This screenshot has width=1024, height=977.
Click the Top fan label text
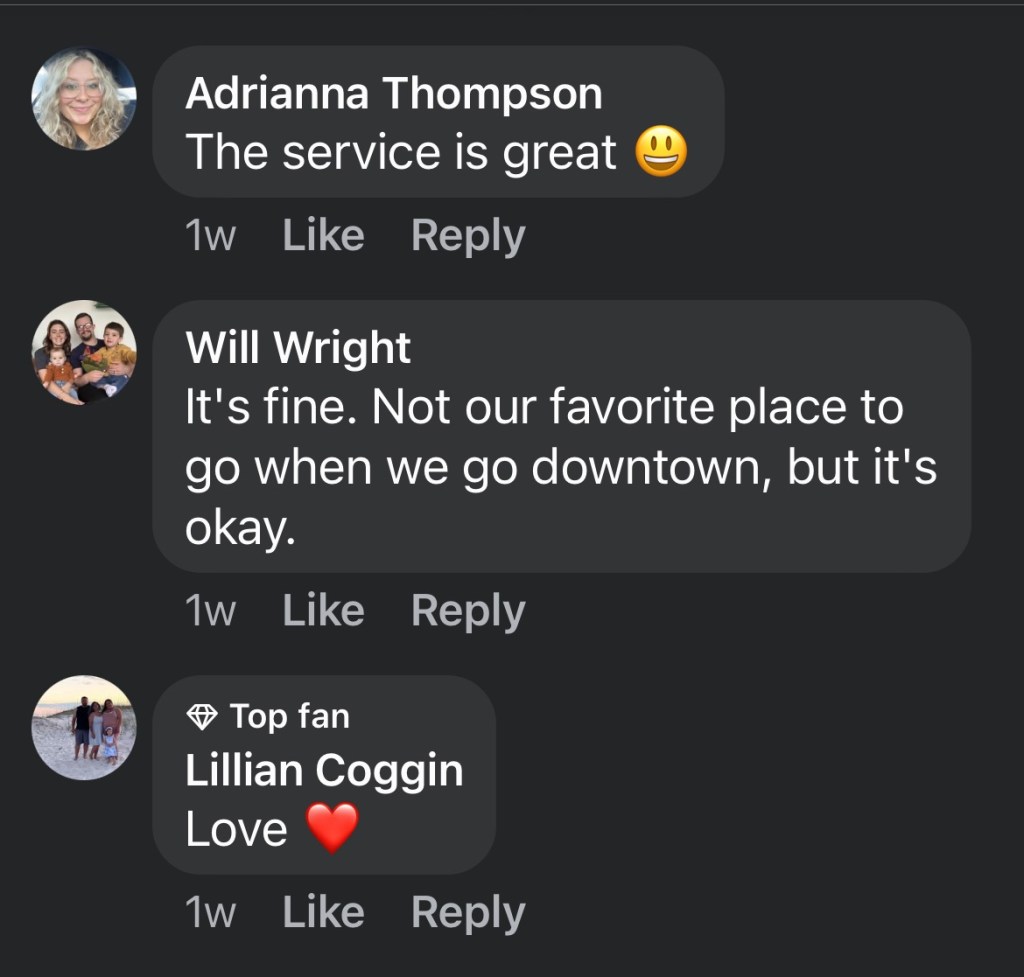[x=289, y=716]
